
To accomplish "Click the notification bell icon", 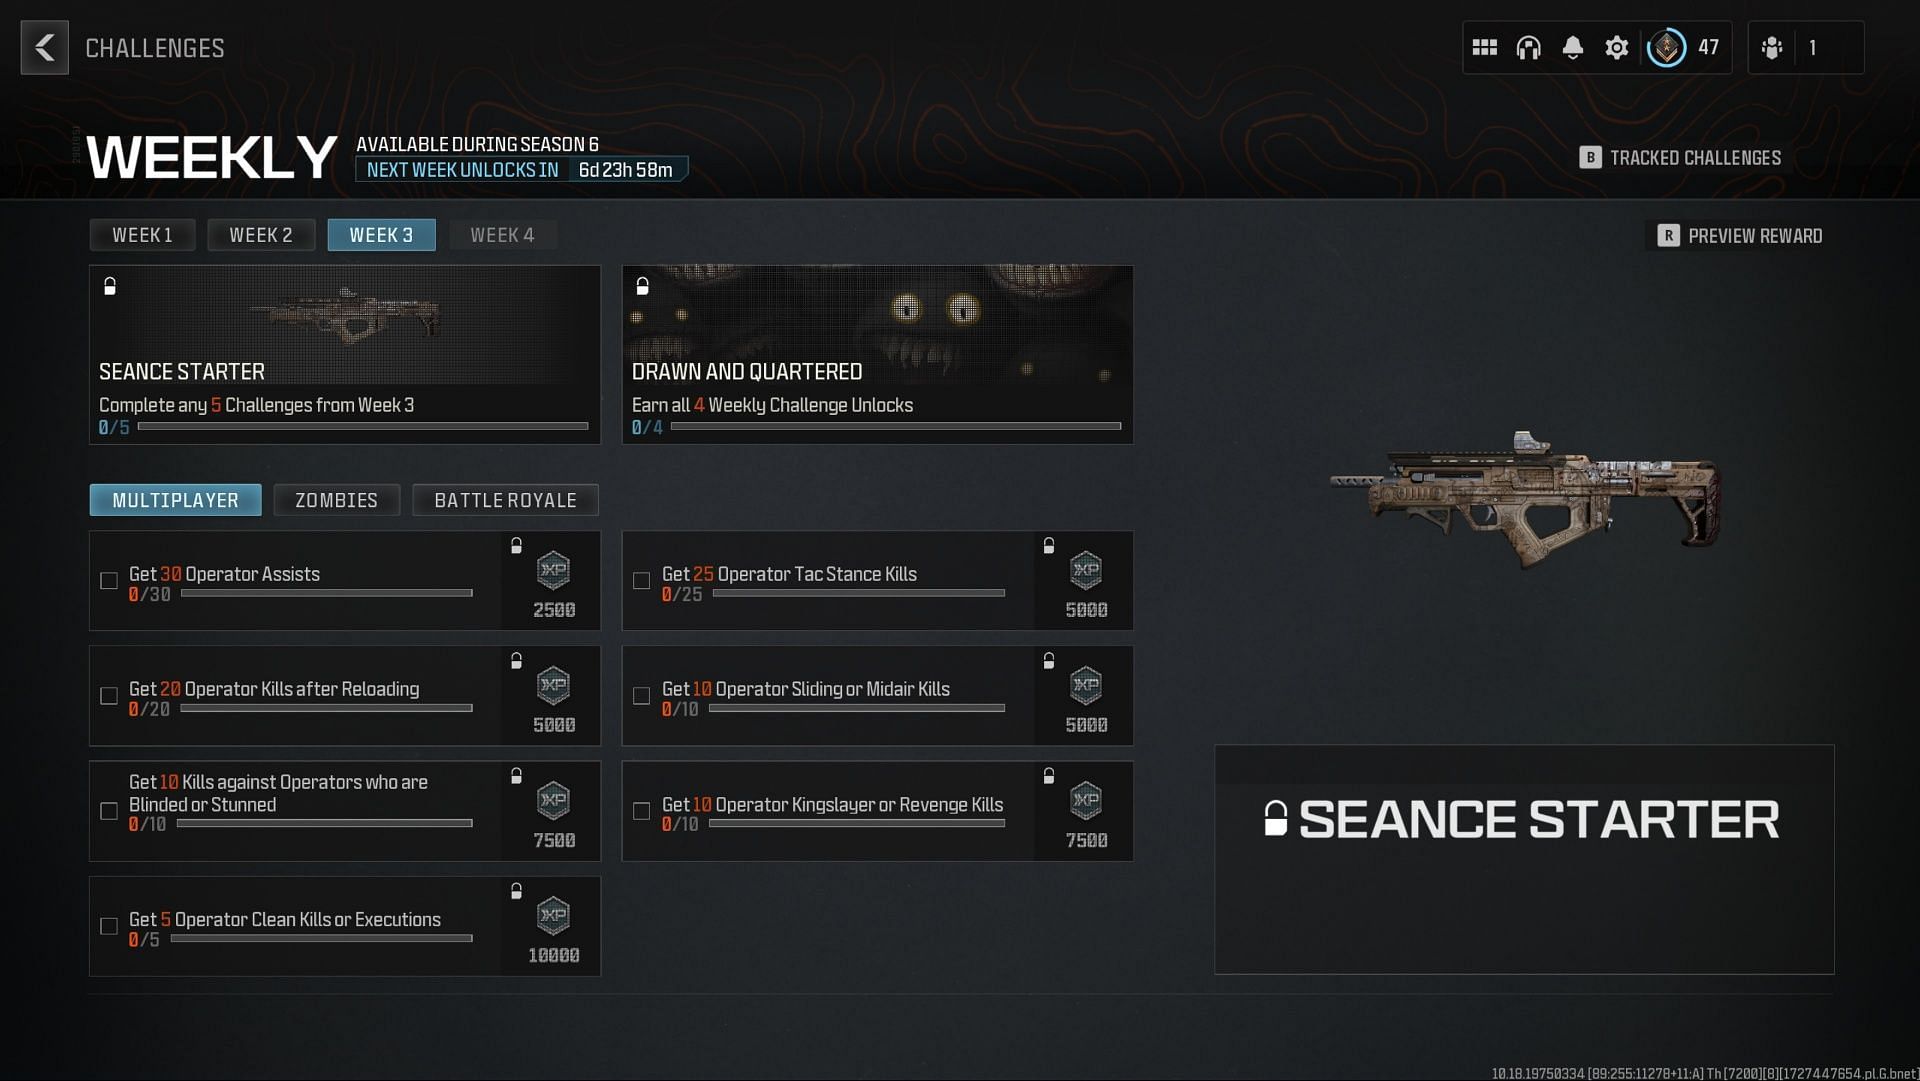I will [x=1572, y=47].
